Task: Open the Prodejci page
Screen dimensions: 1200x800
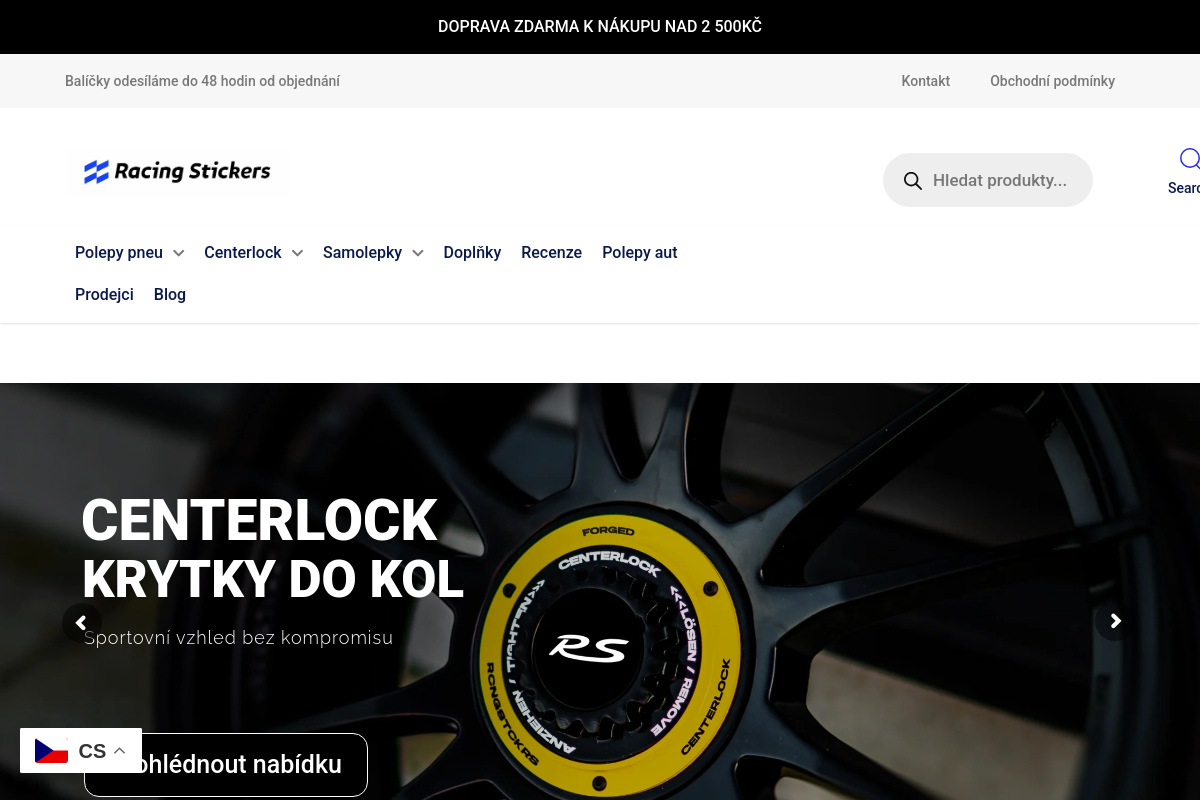Action: pos(104,295)
